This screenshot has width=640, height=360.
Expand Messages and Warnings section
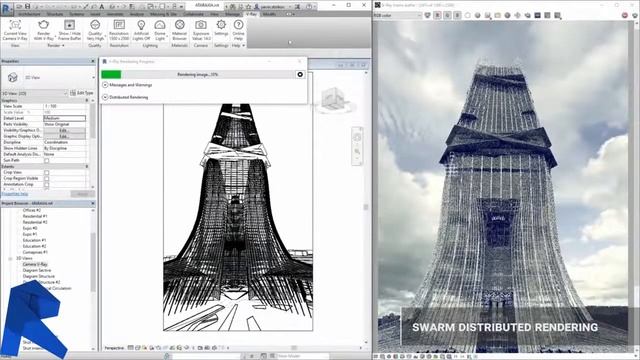click(105, 85)
